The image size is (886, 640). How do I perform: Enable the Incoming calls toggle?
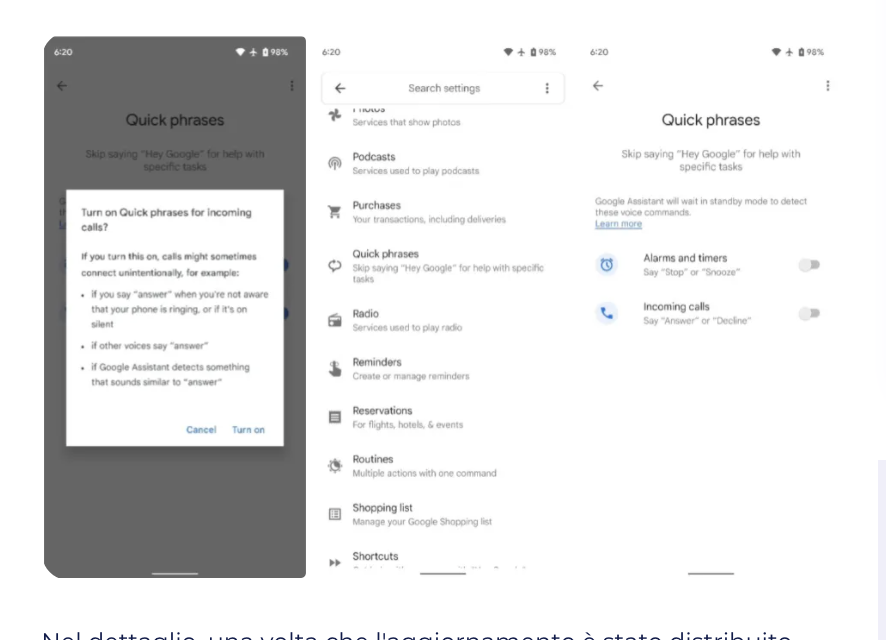pos(809,314)
